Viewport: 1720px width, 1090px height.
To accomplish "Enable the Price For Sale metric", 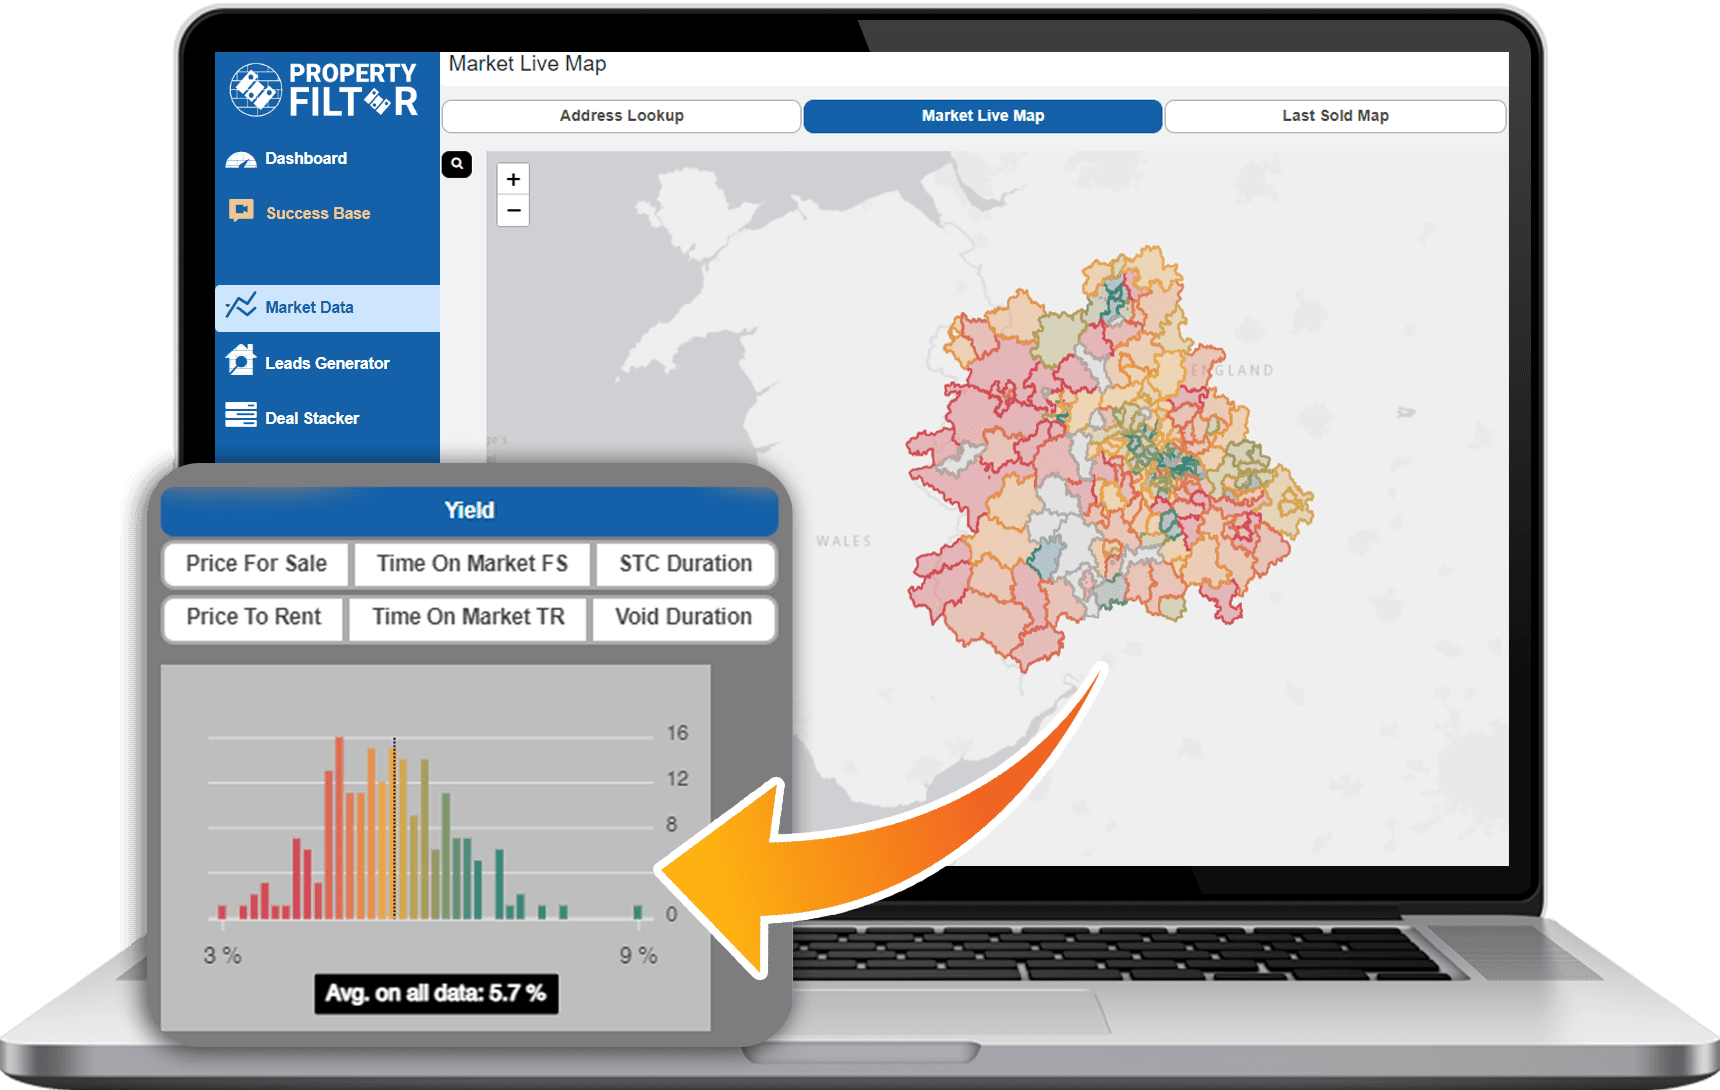I will click(x=255, y=564).
